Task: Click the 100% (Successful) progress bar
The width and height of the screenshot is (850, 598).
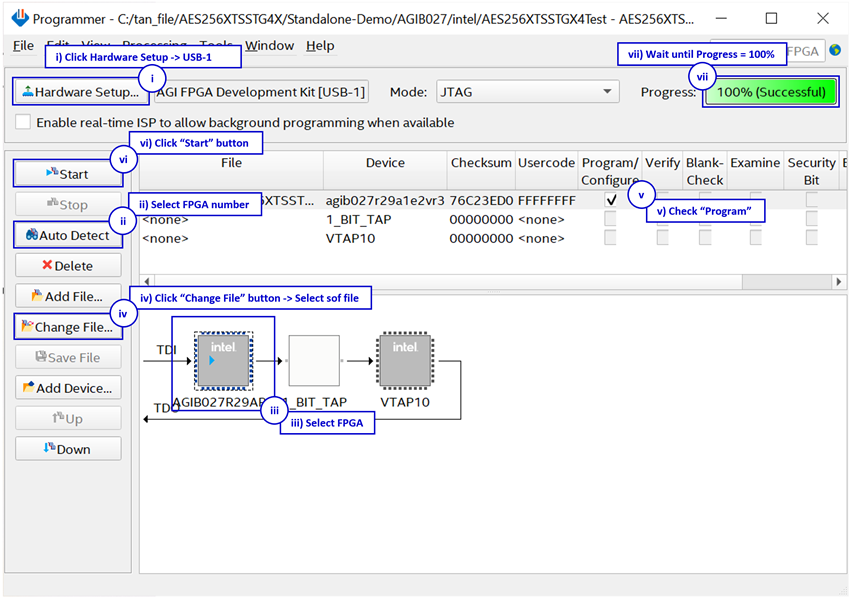Action: (x=771, y=92)
